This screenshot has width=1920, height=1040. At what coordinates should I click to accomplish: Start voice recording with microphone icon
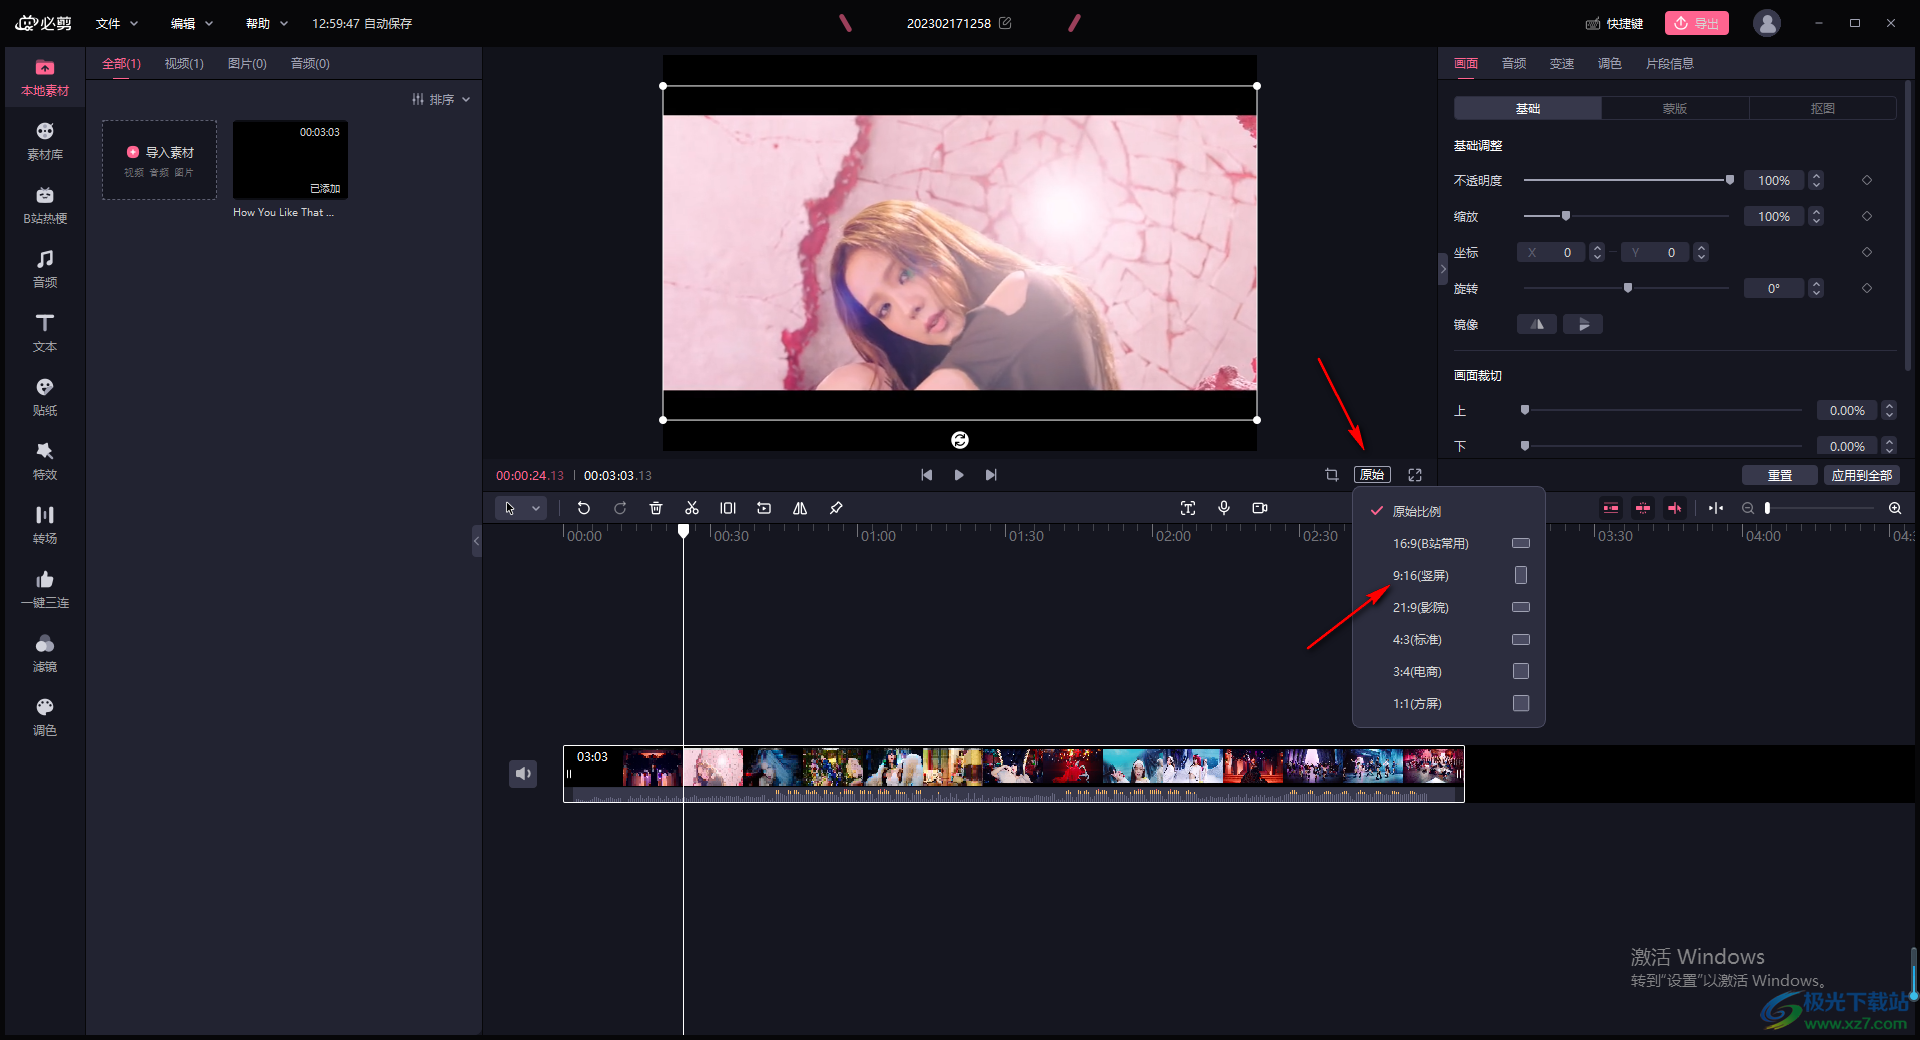click(x=1224, y=508)
